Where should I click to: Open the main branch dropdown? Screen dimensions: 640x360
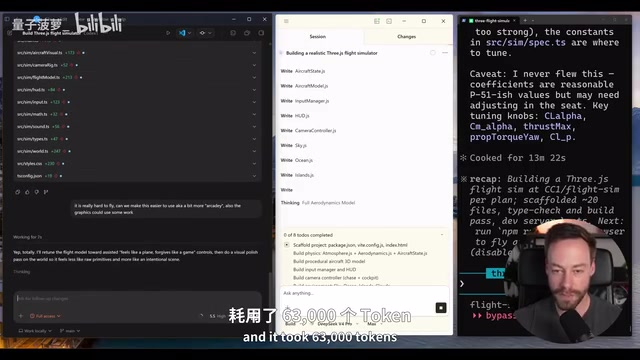pyautogui.click(x=70, y=331)
